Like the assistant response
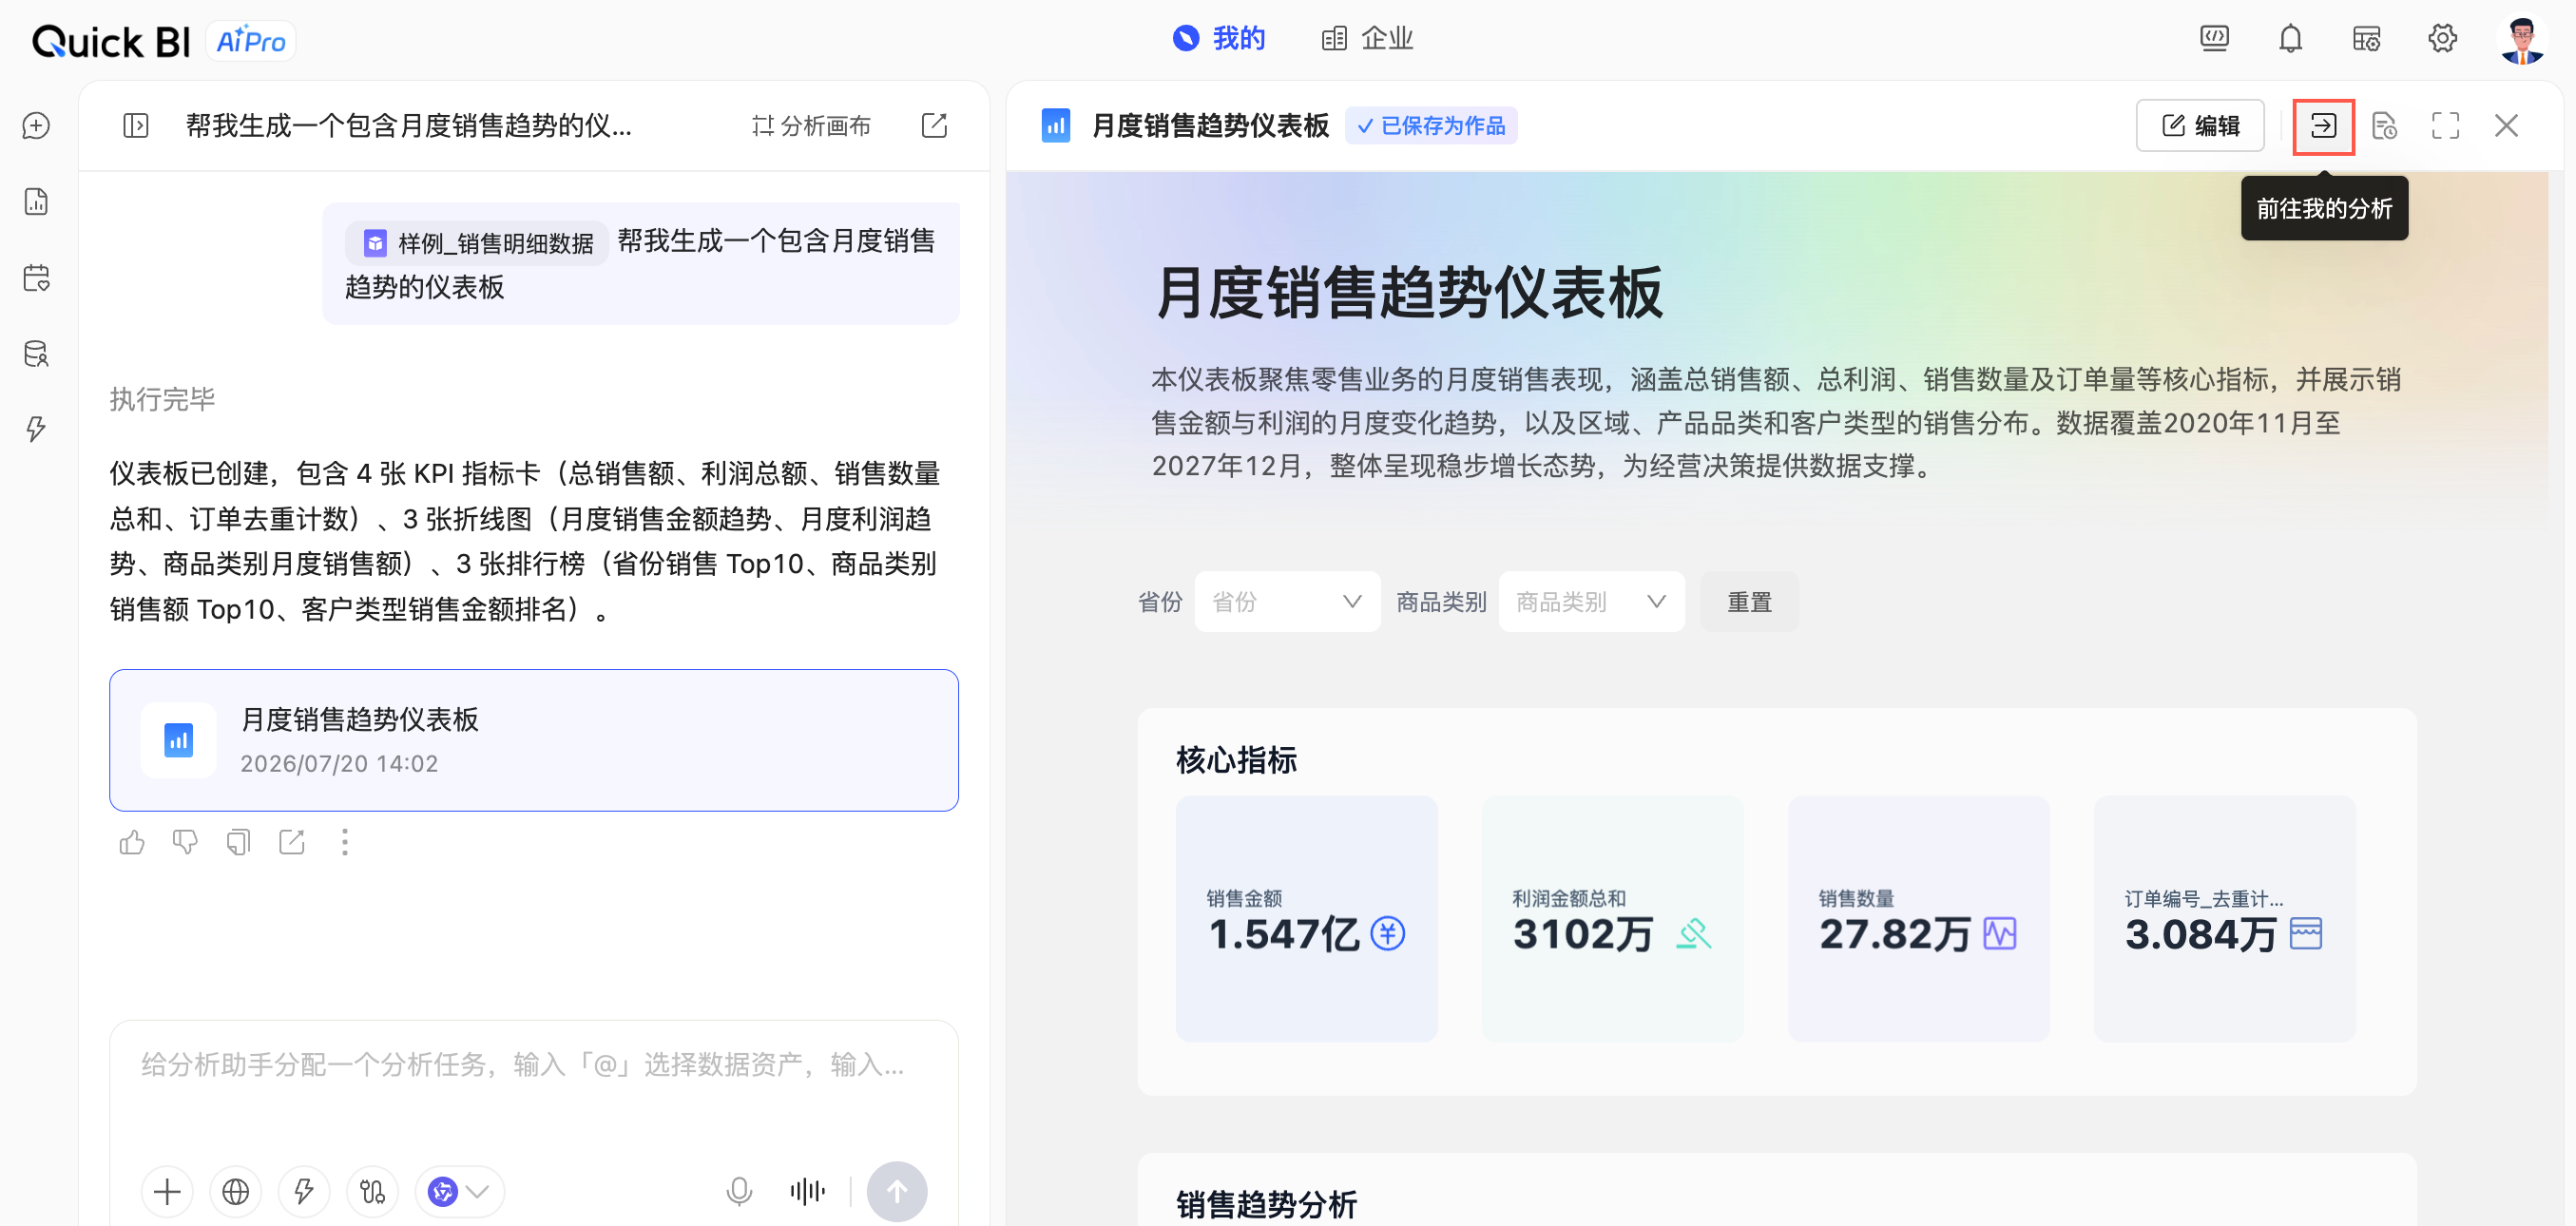This screenshot has height=1226, width=2576. point(132,843)
